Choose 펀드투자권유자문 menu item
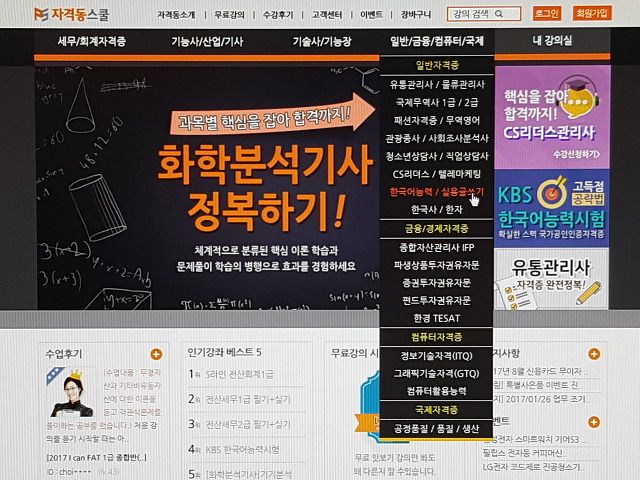This screenshot has height=480, width=640. click(437, 300)
